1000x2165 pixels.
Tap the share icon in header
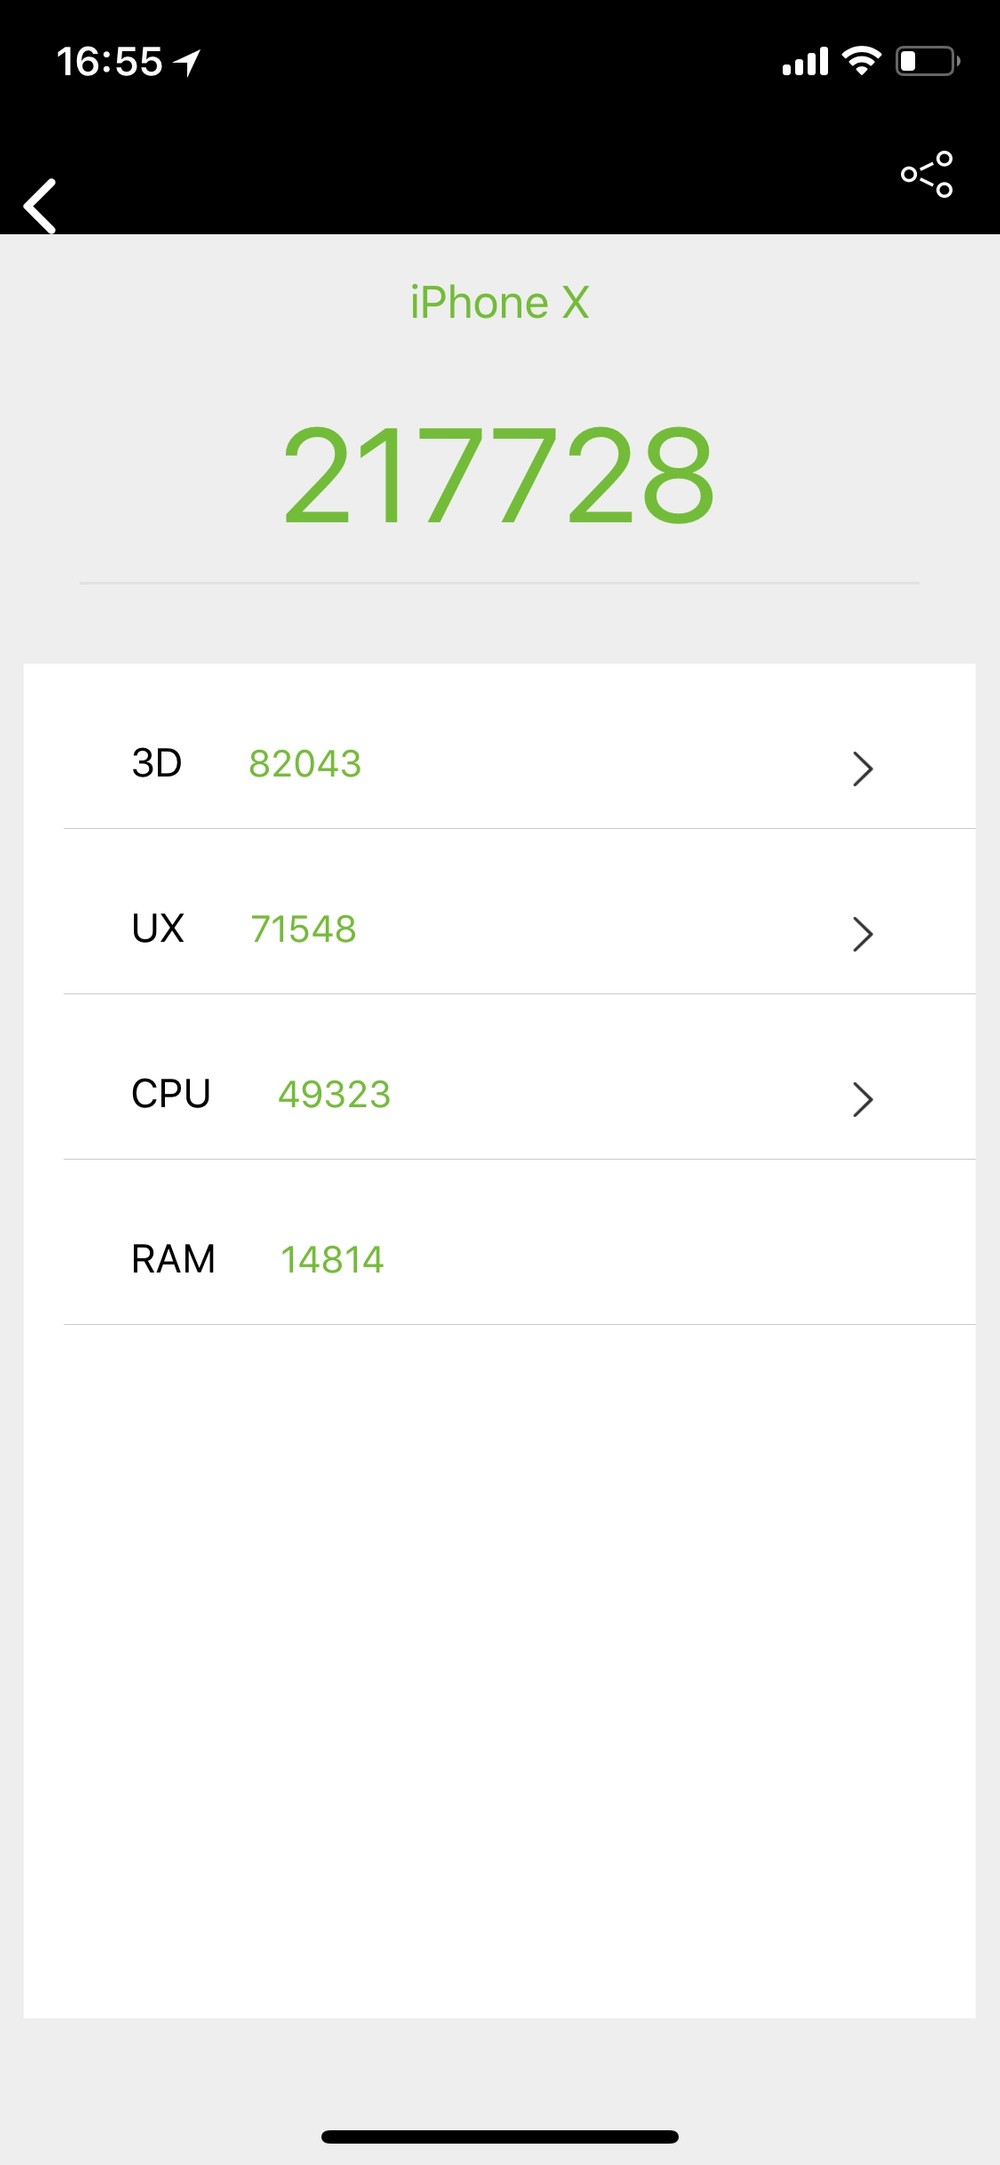(926, 175)
